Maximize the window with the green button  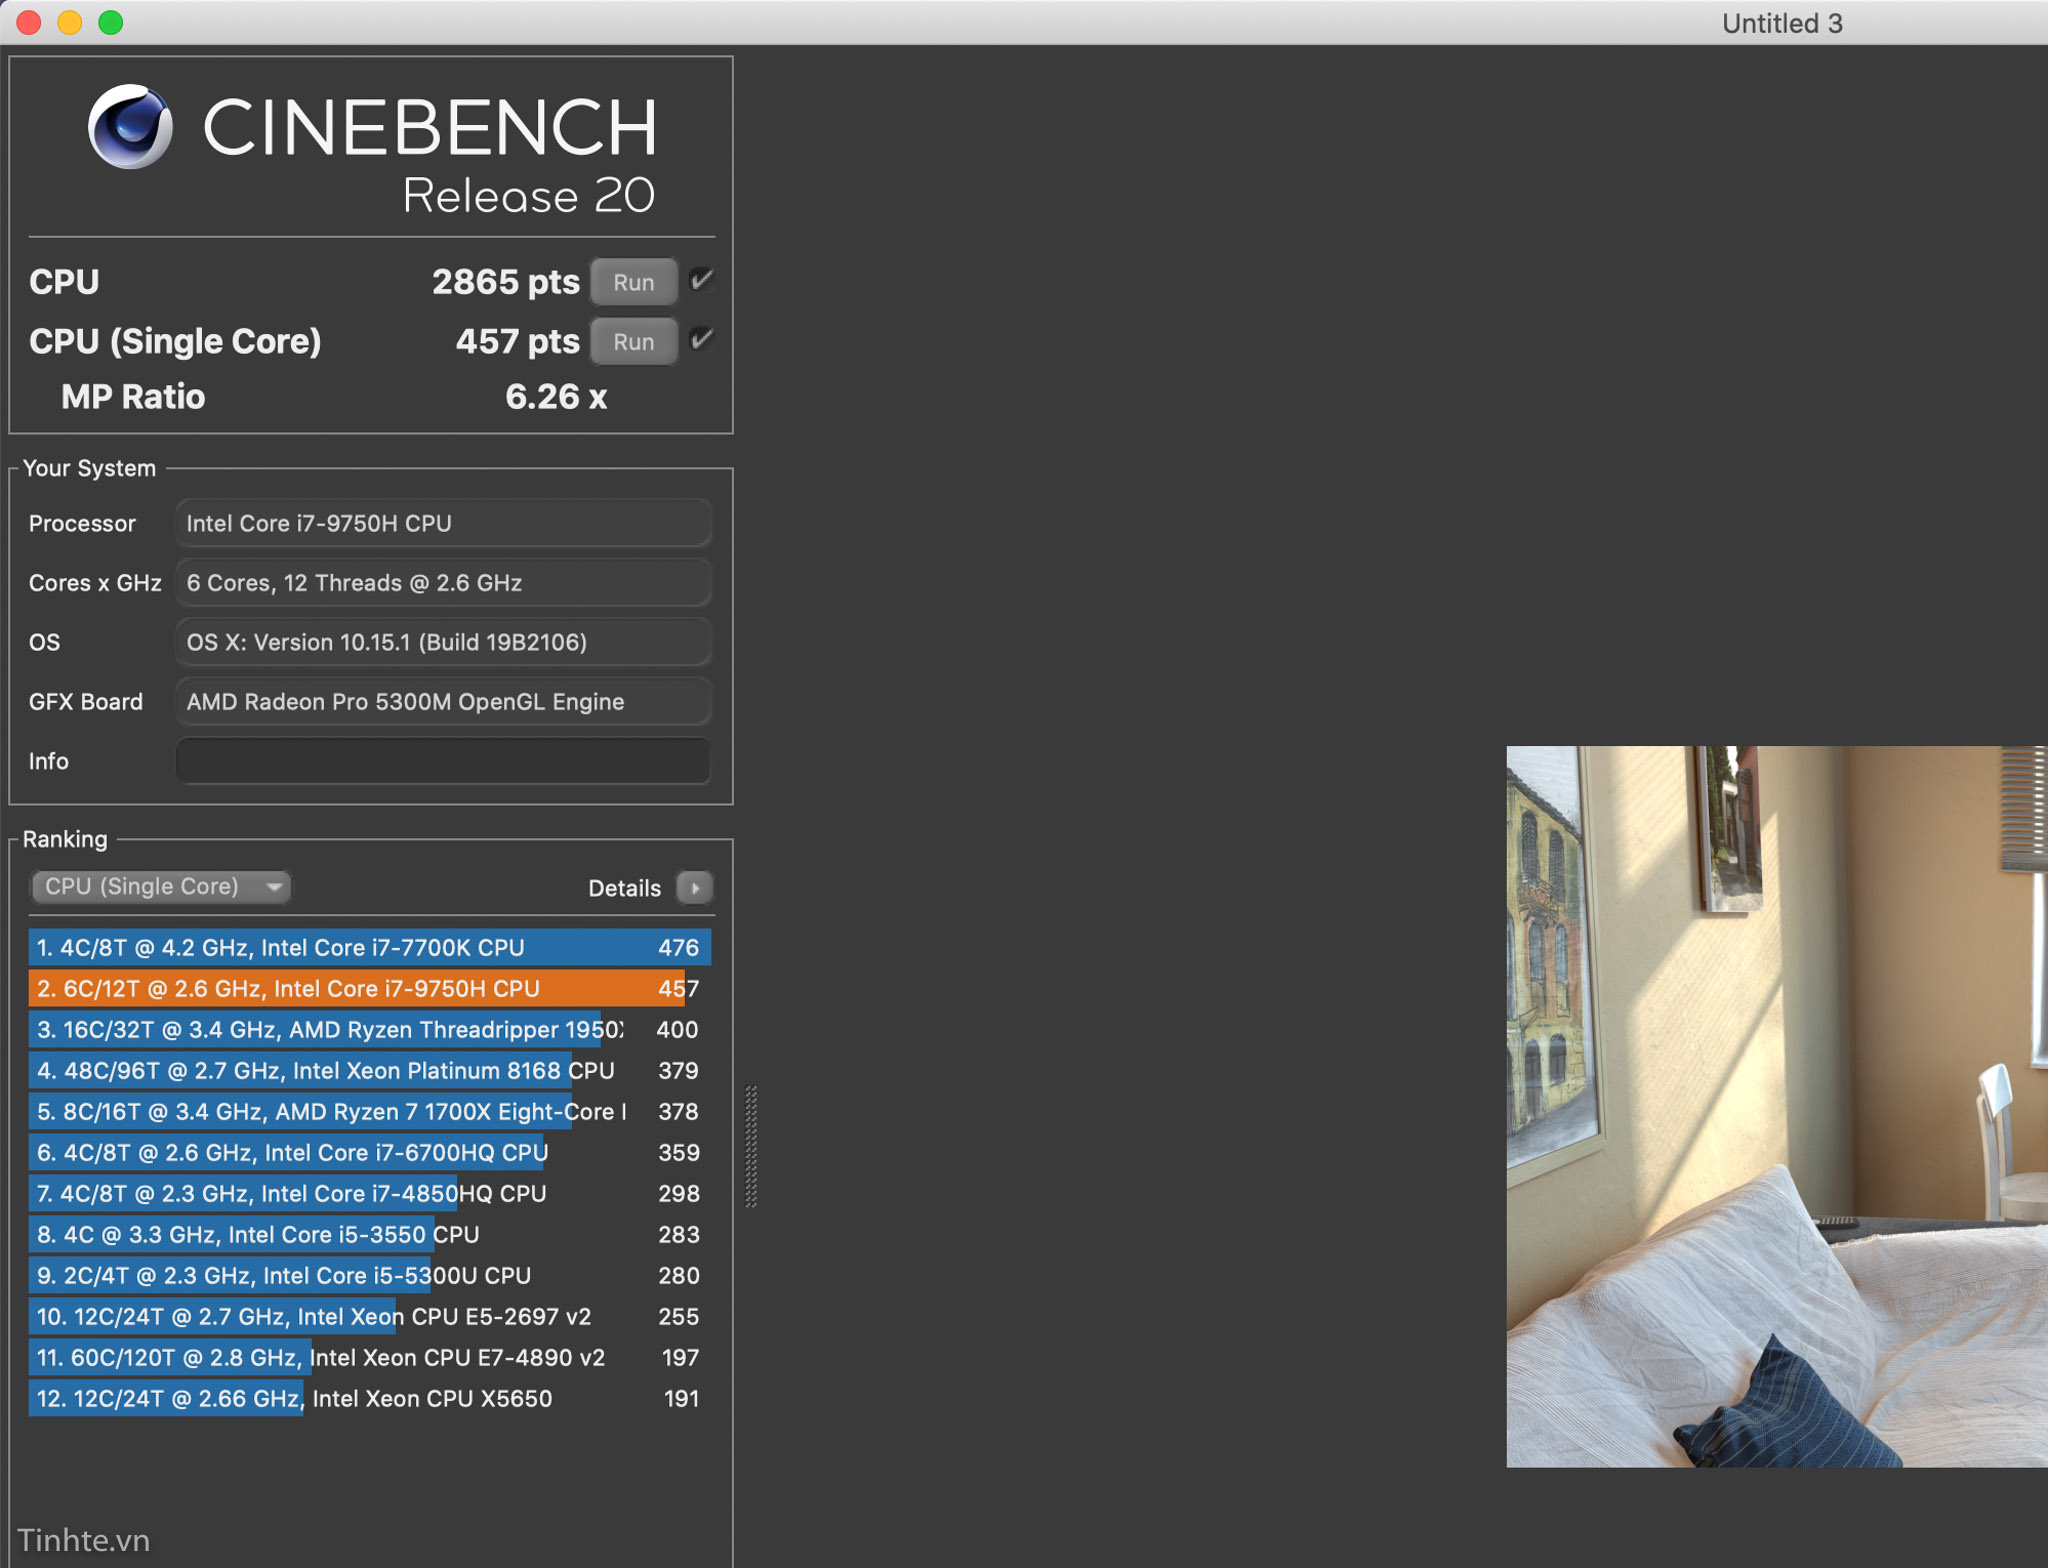point(111,22)
